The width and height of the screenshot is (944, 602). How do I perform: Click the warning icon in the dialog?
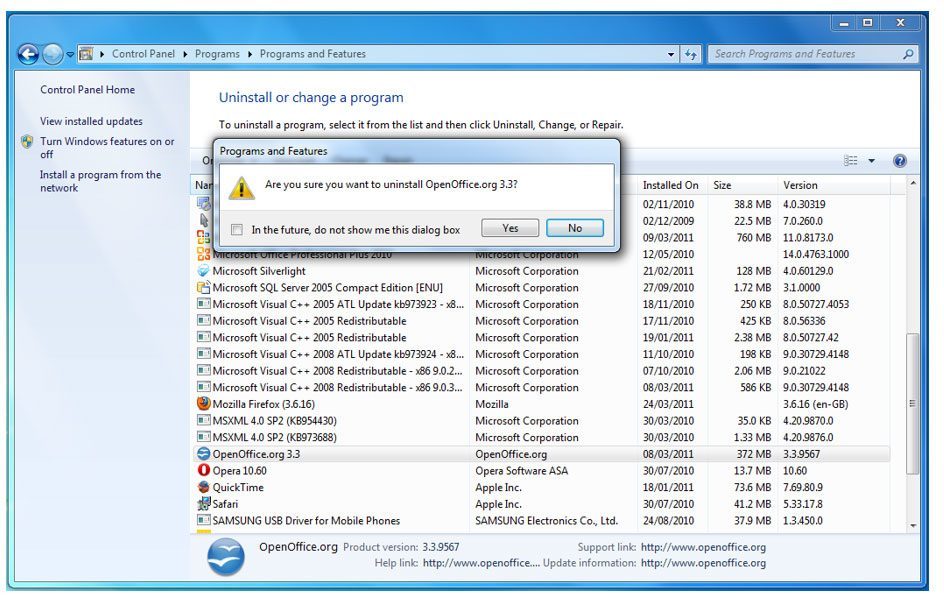coord(241,188)
